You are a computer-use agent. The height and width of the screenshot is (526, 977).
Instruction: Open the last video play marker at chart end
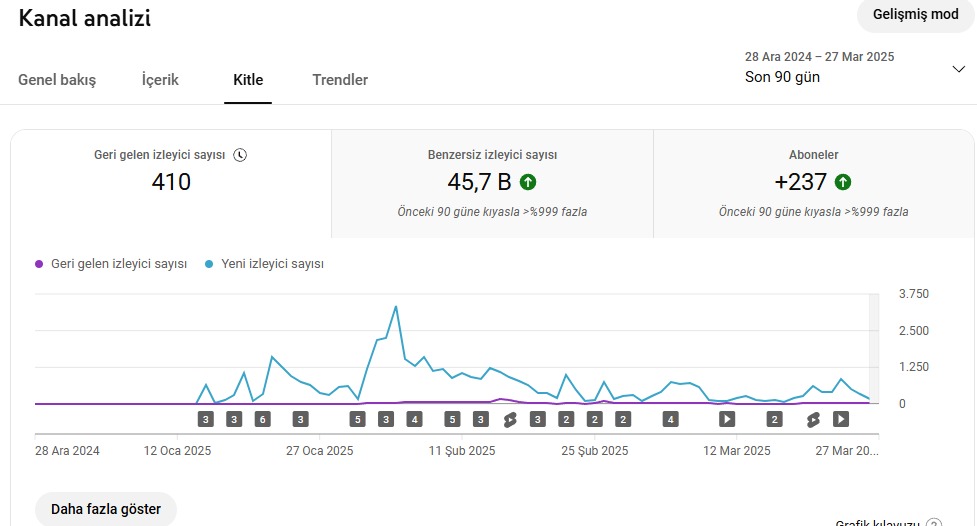point(841,419)
